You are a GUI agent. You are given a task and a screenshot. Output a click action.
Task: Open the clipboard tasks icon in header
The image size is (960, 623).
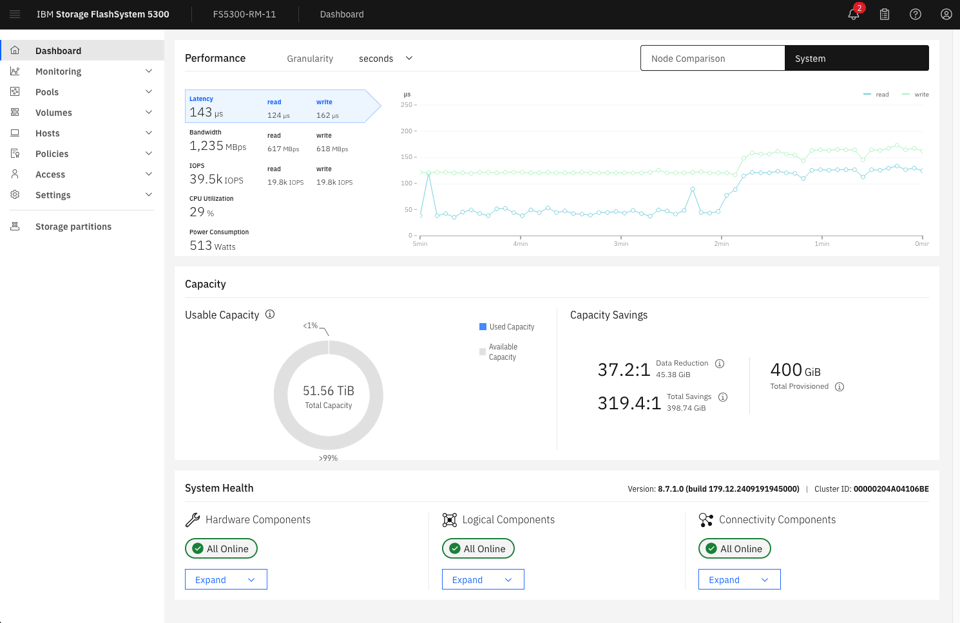(x=884, y=14)
